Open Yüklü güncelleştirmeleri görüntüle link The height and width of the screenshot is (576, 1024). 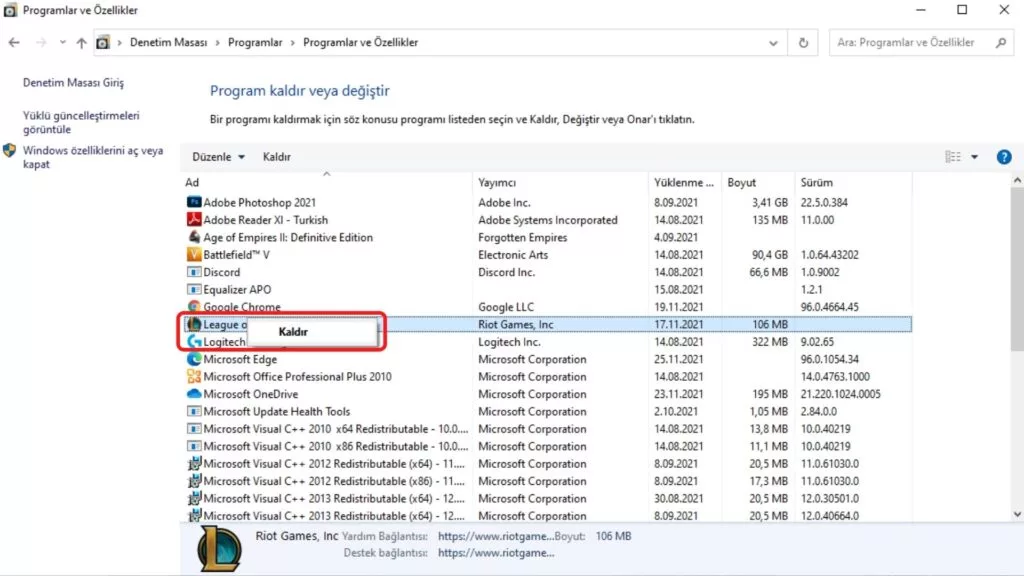(x=81, y=122)
